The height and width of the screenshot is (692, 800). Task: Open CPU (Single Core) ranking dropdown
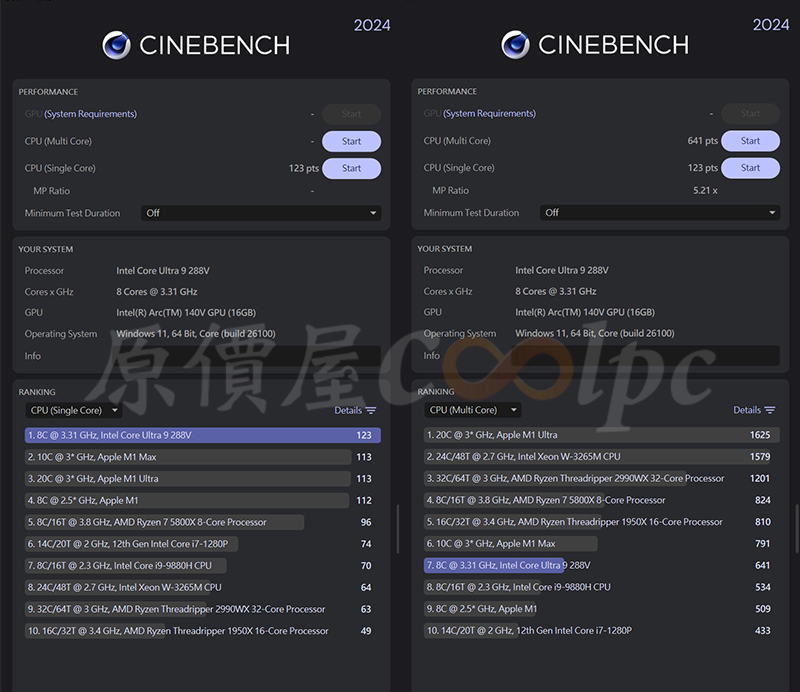[73, 410]
